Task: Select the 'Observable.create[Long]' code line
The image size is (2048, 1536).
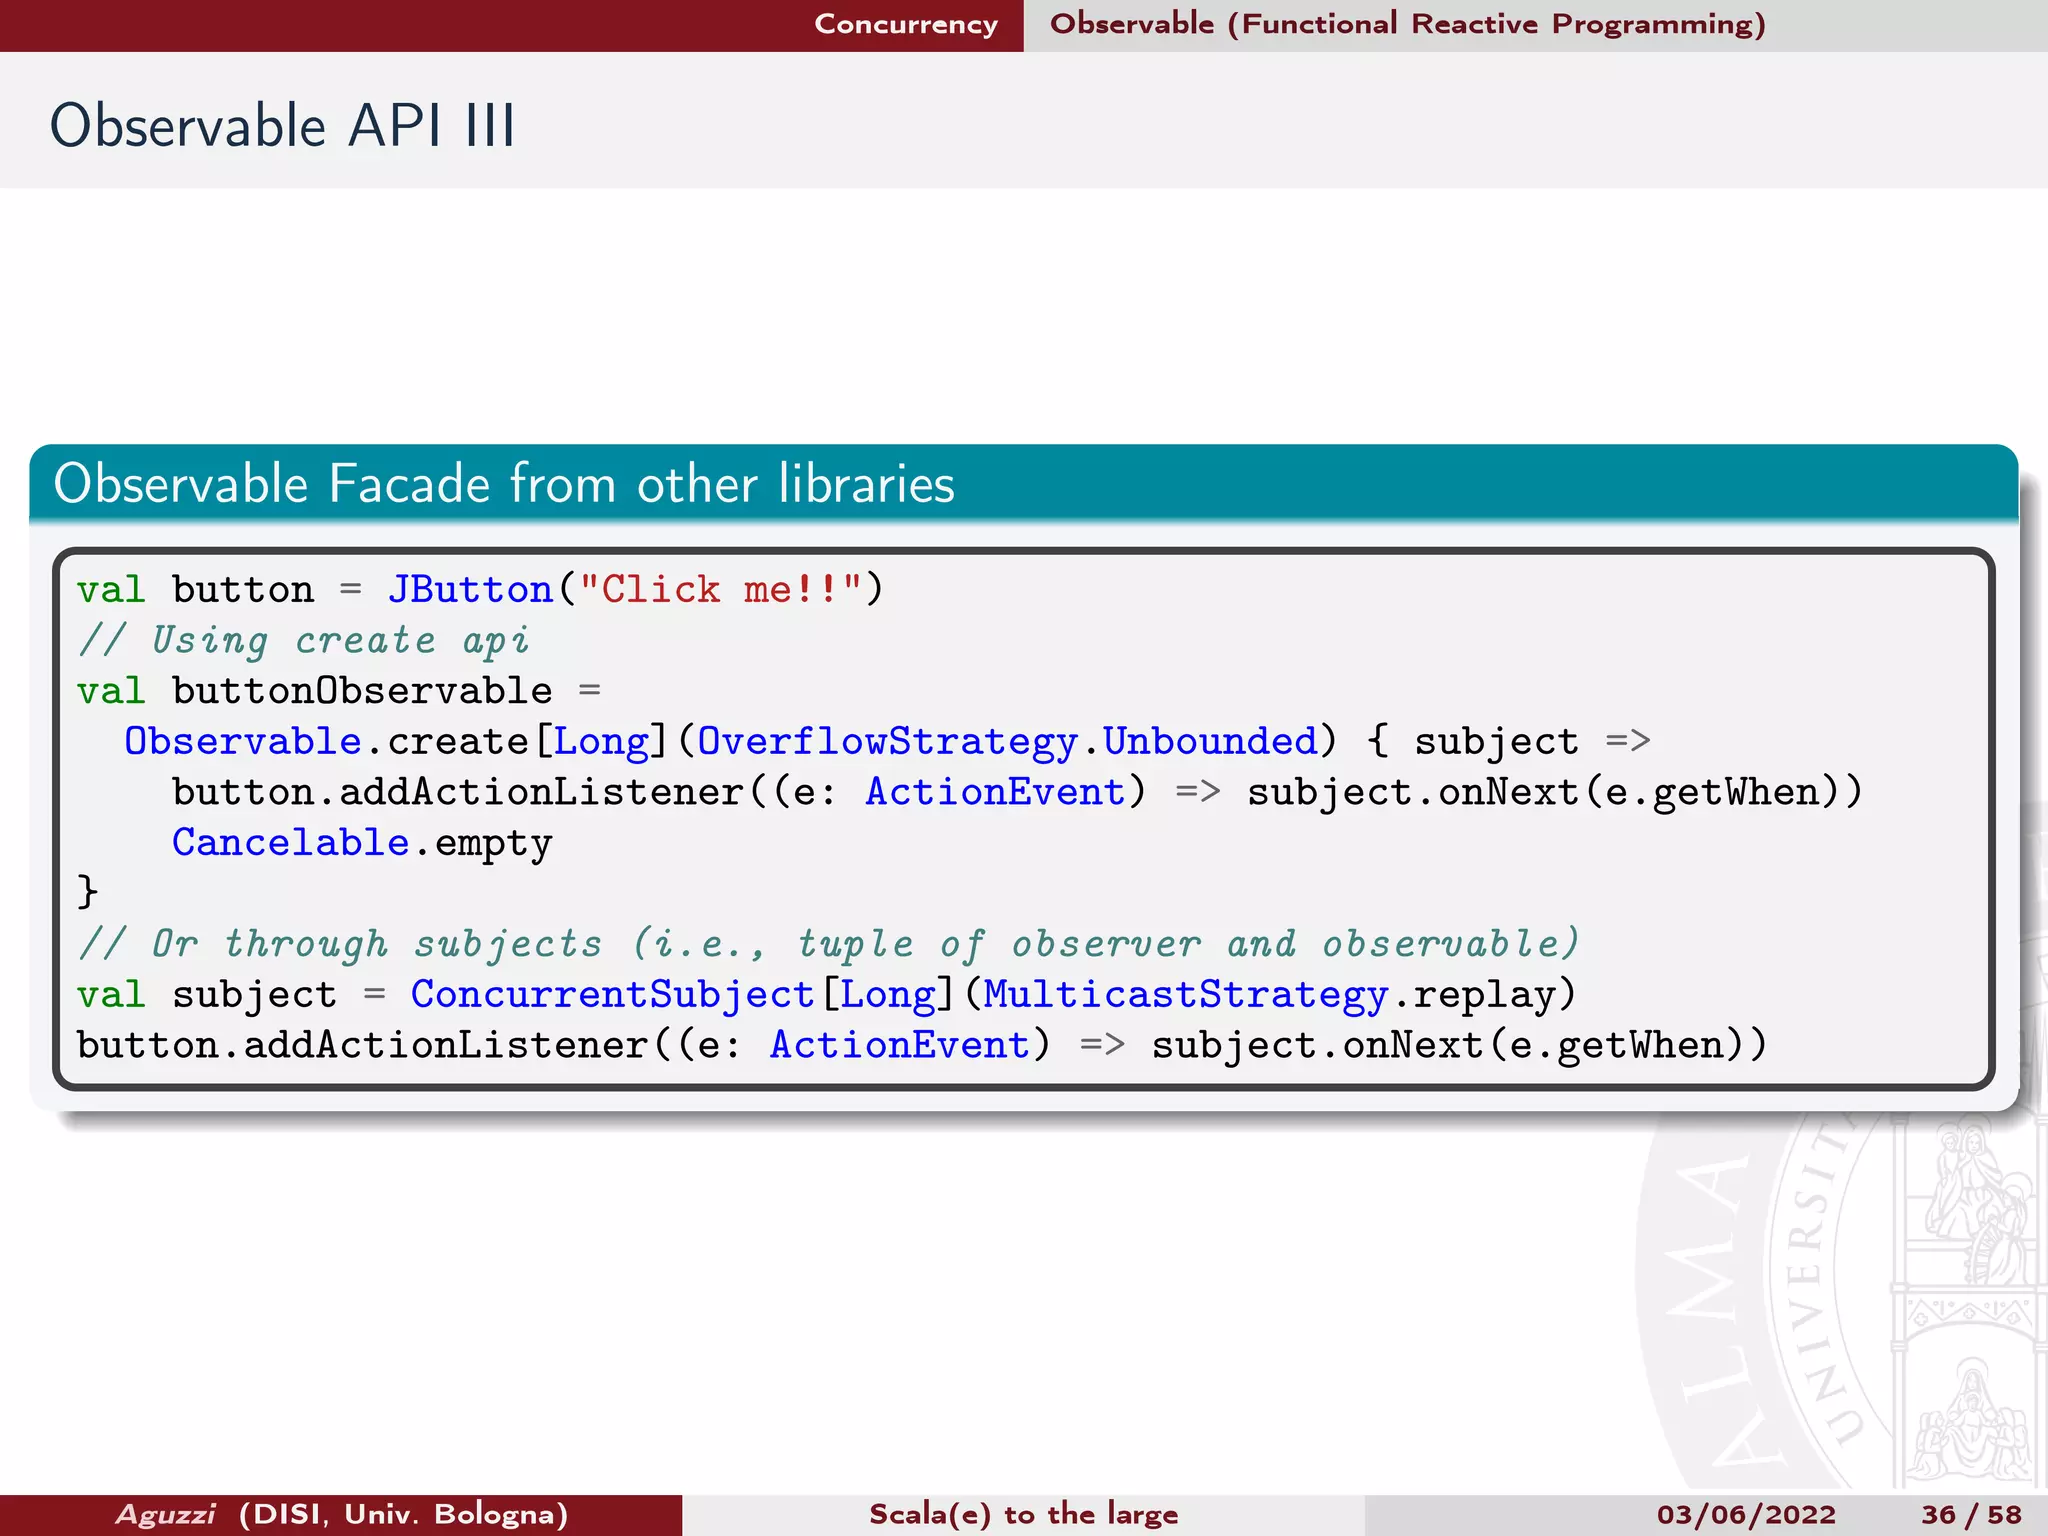Action: click(887, 741)
